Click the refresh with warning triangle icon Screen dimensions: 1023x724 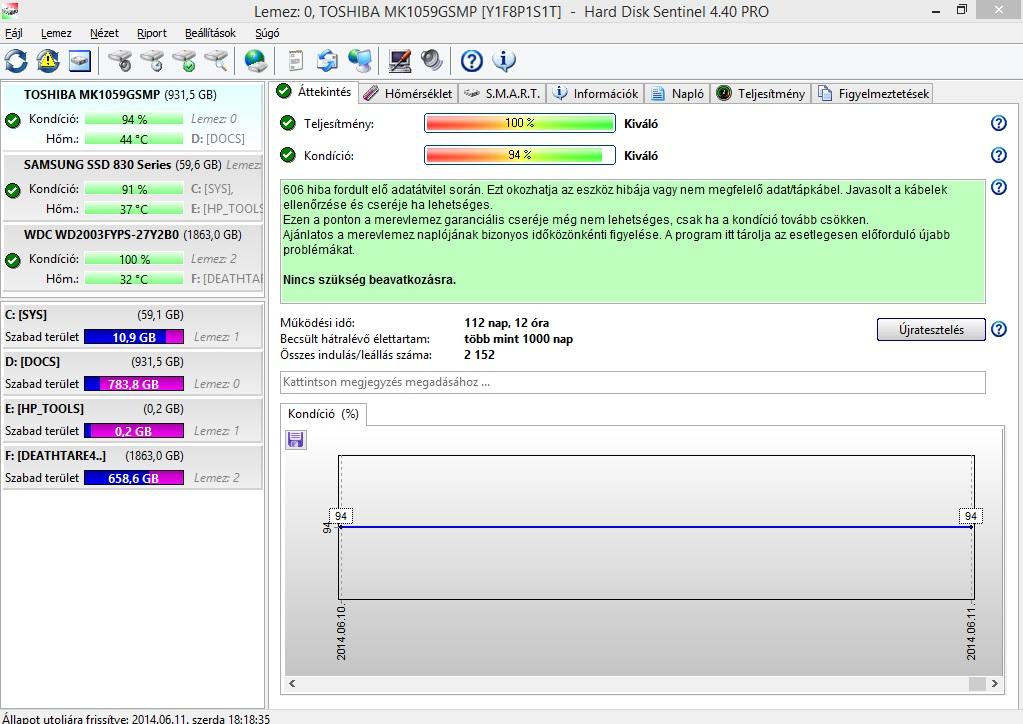[x=48, y=61]
